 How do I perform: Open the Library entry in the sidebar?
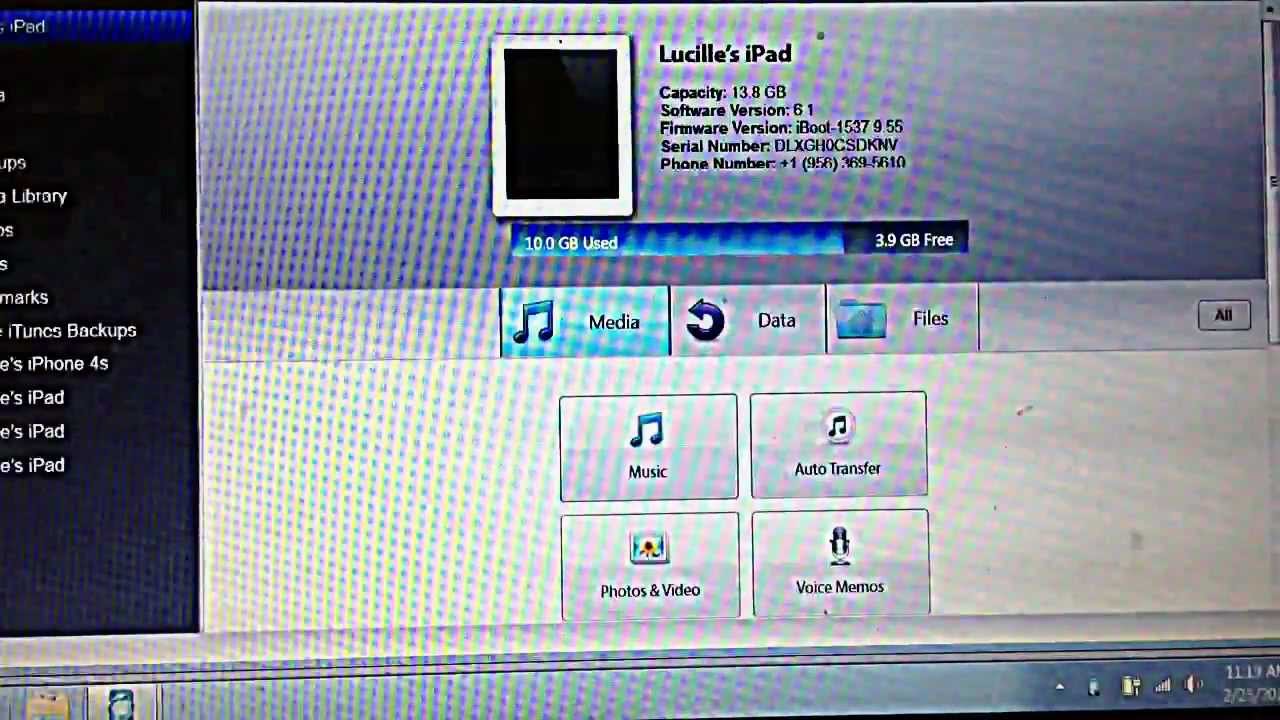click(x=34, y=196)
